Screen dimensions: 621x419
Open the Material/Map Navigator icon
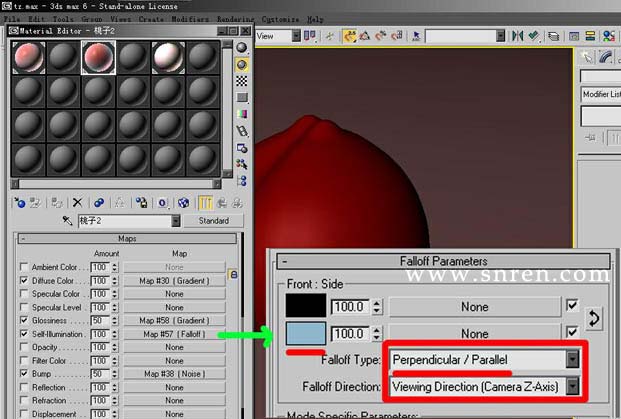(242, 181)
